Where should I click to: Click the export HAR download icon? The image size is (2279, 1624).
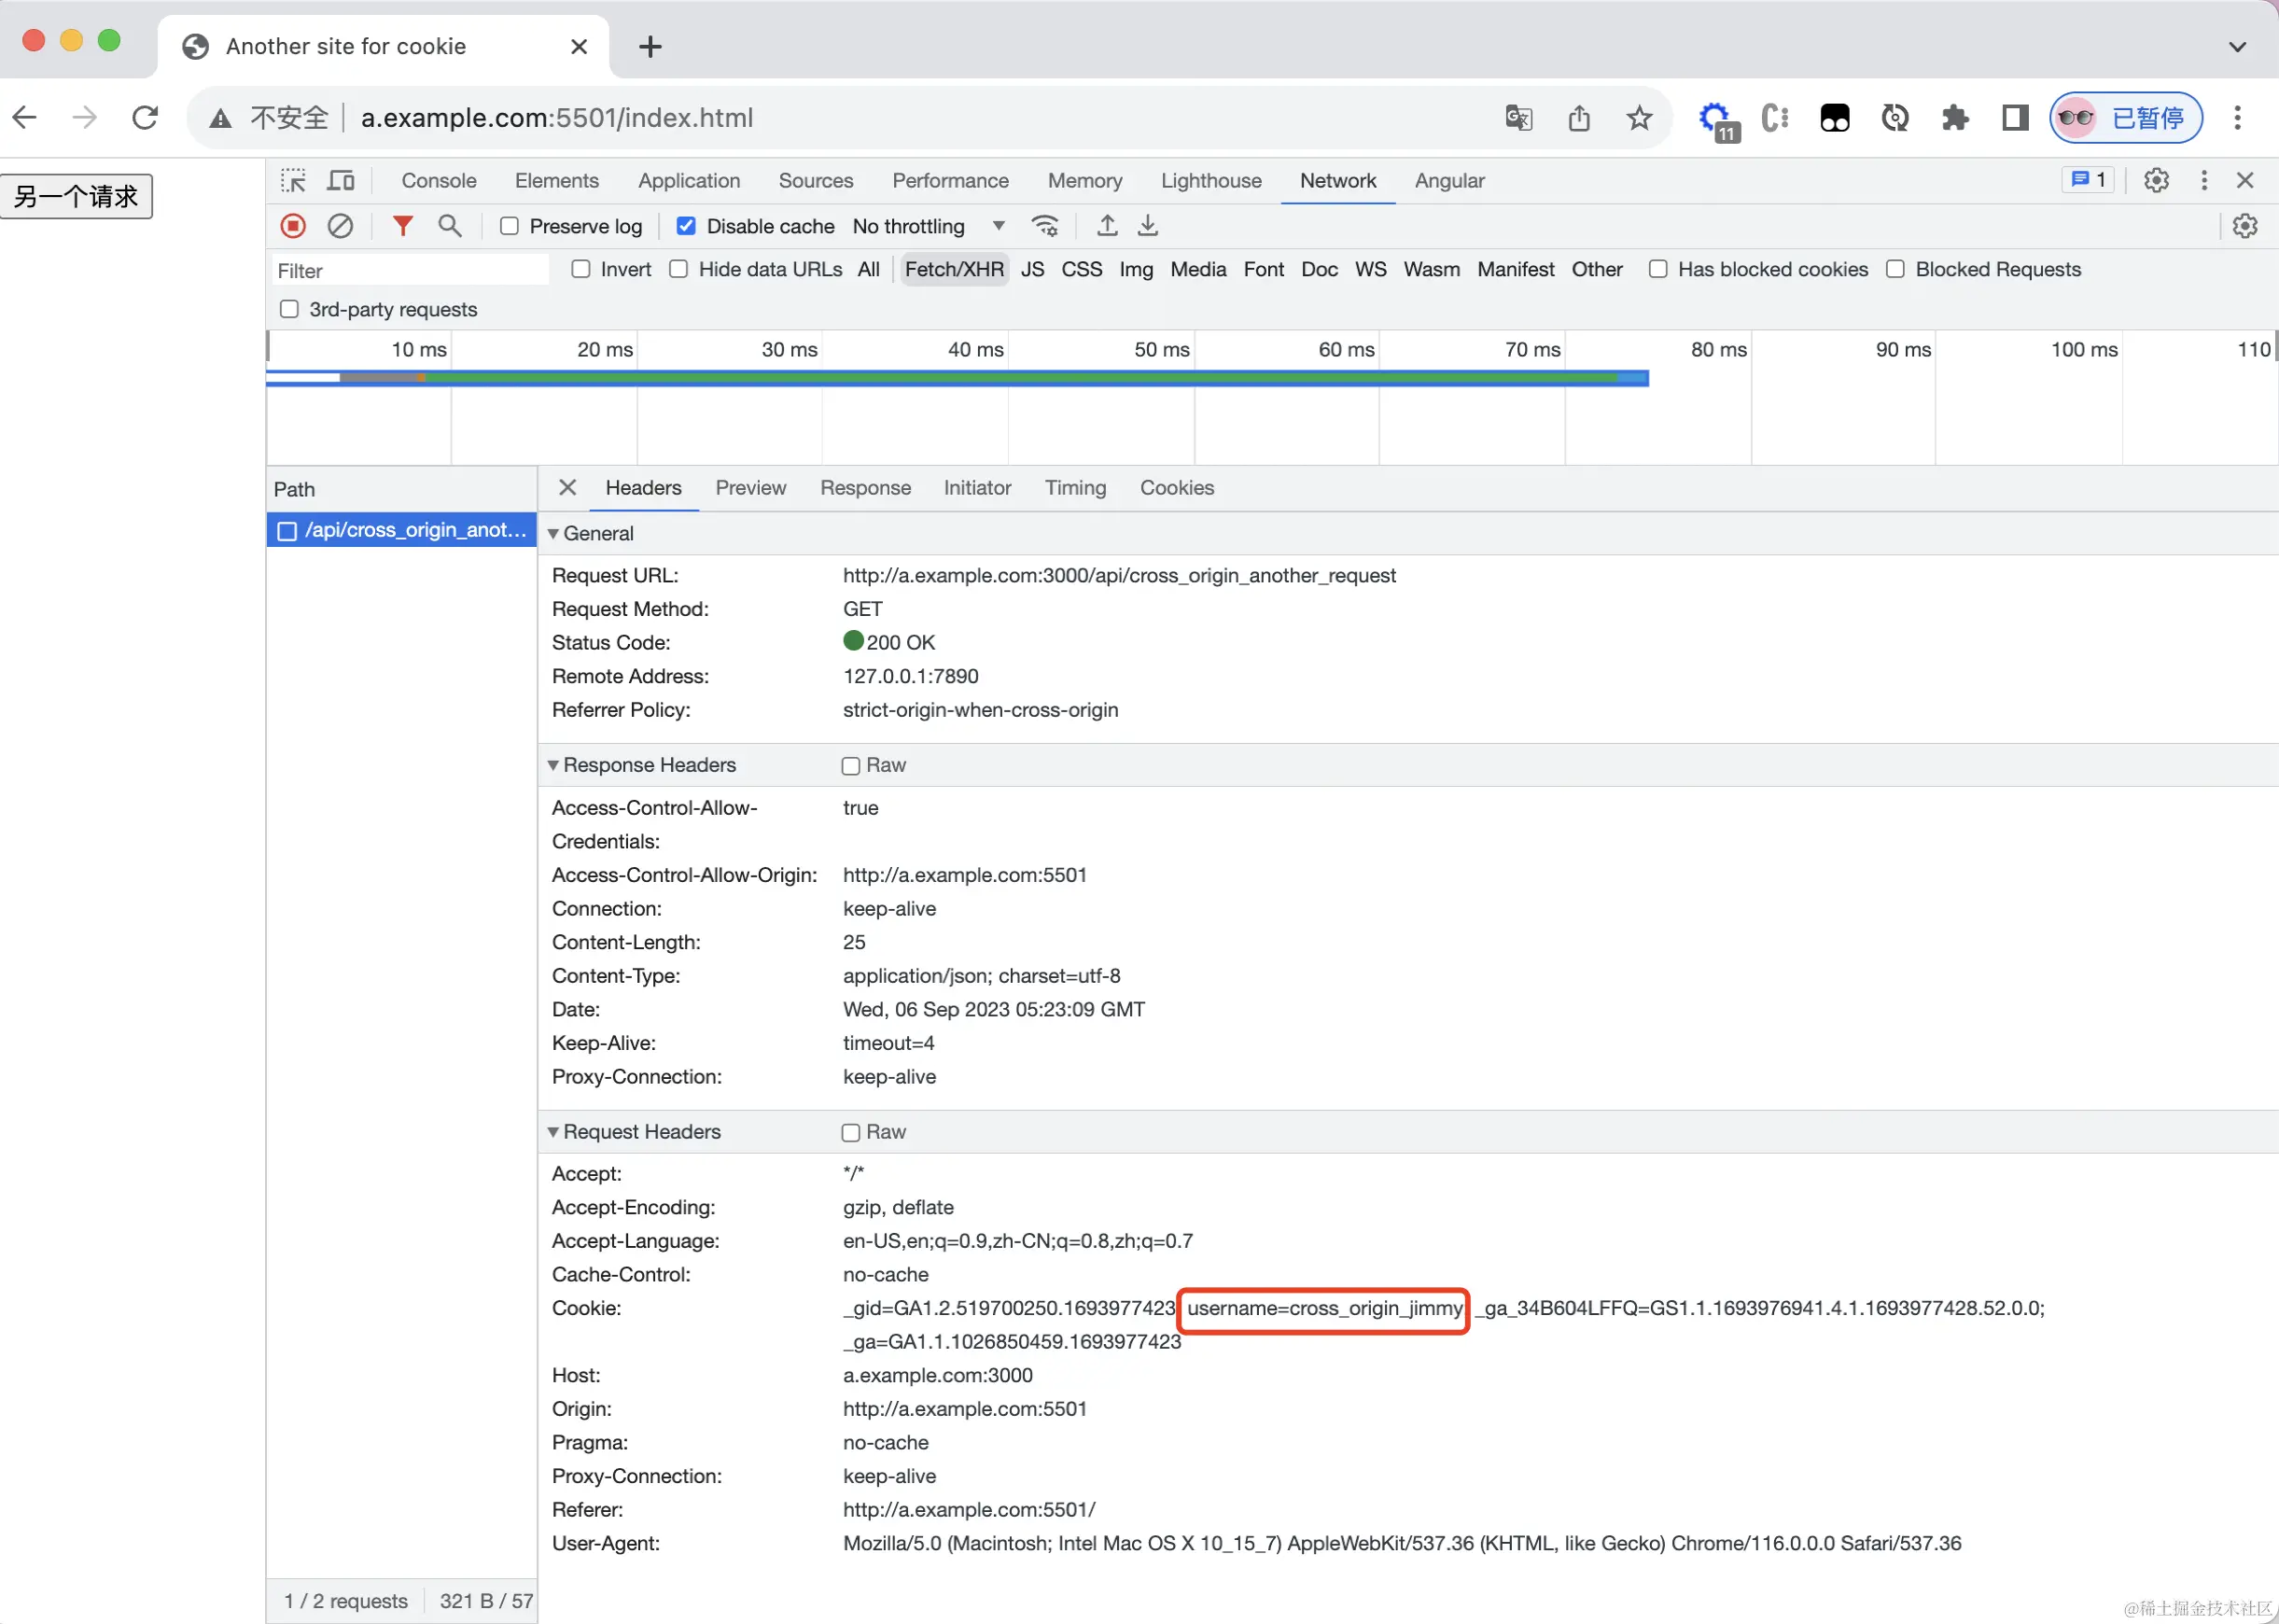(x=1148, y=226)
